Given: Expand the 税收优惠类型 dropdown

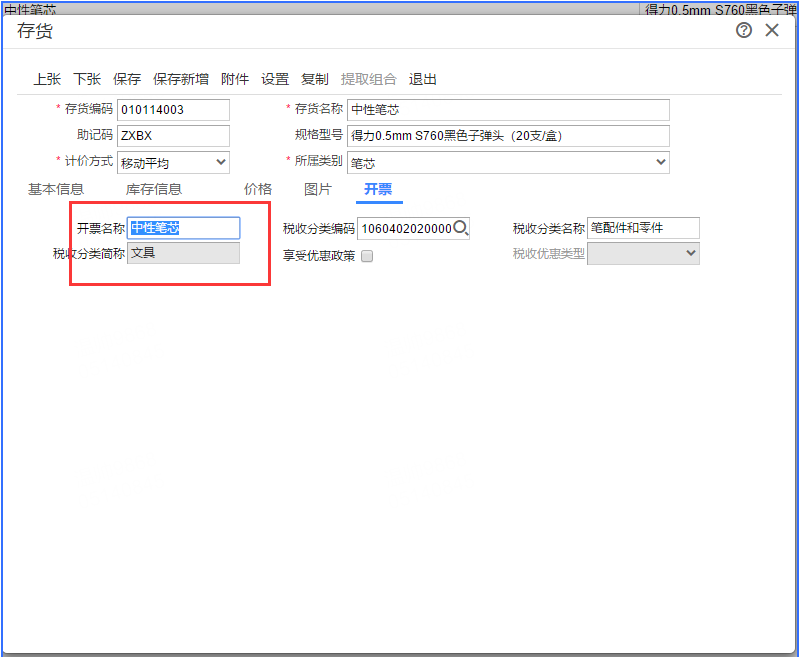Looking at the screenshot, I should pyautogui.click(x=690, y=254).
